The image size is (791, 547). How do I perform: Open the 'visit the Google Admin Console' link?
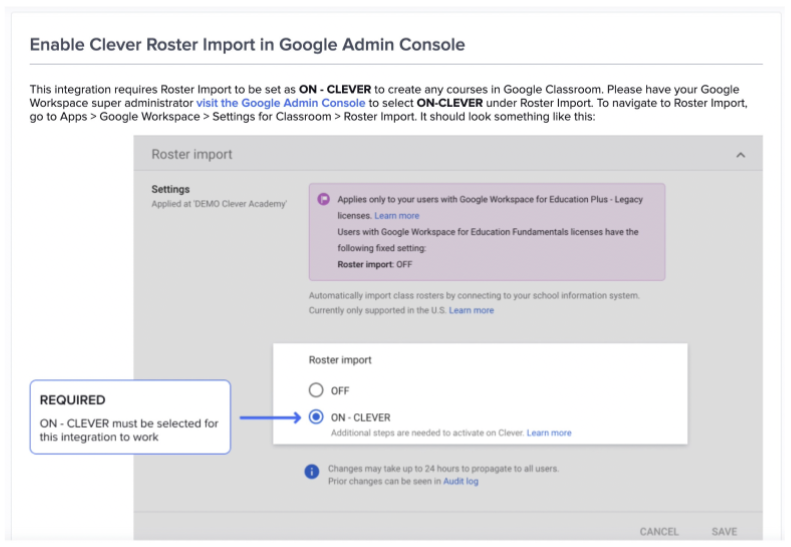pos(282,103)
